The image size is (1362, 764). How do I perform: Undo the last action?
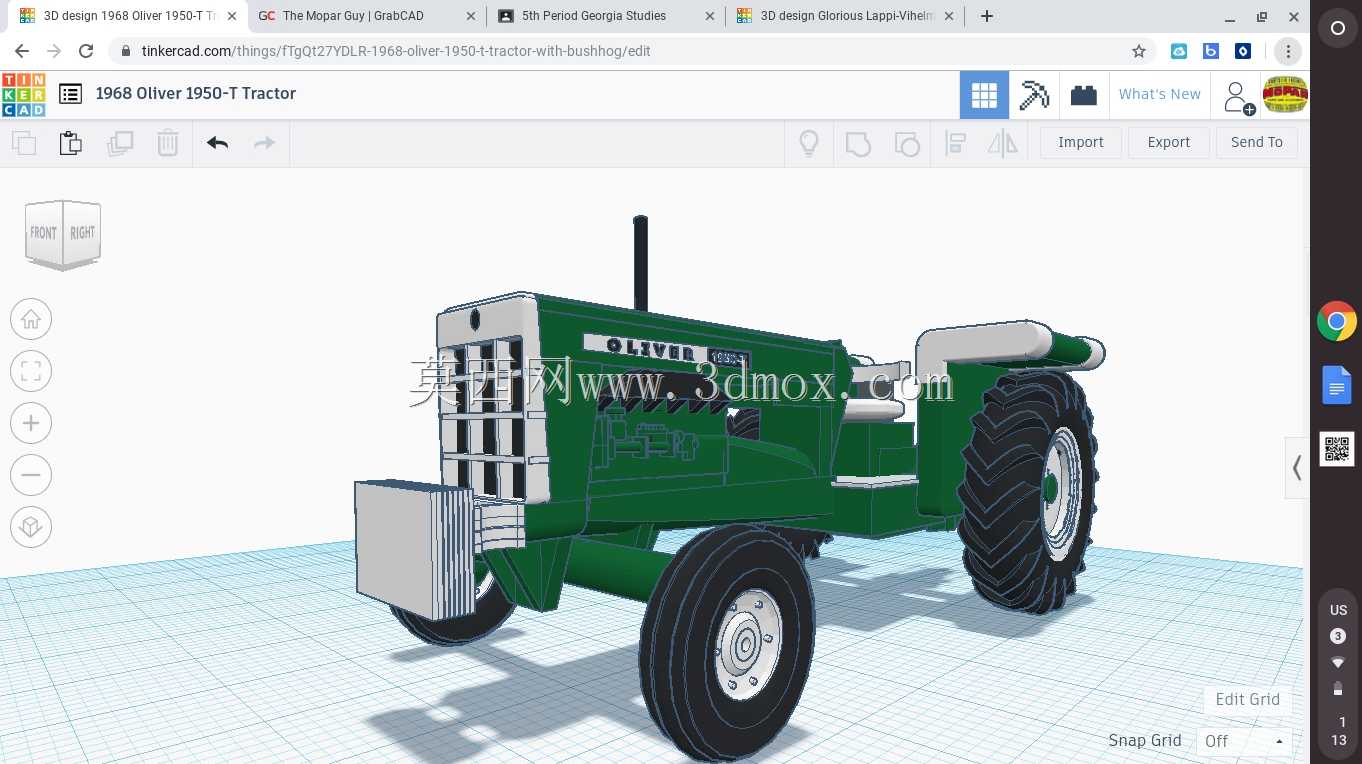217,143
